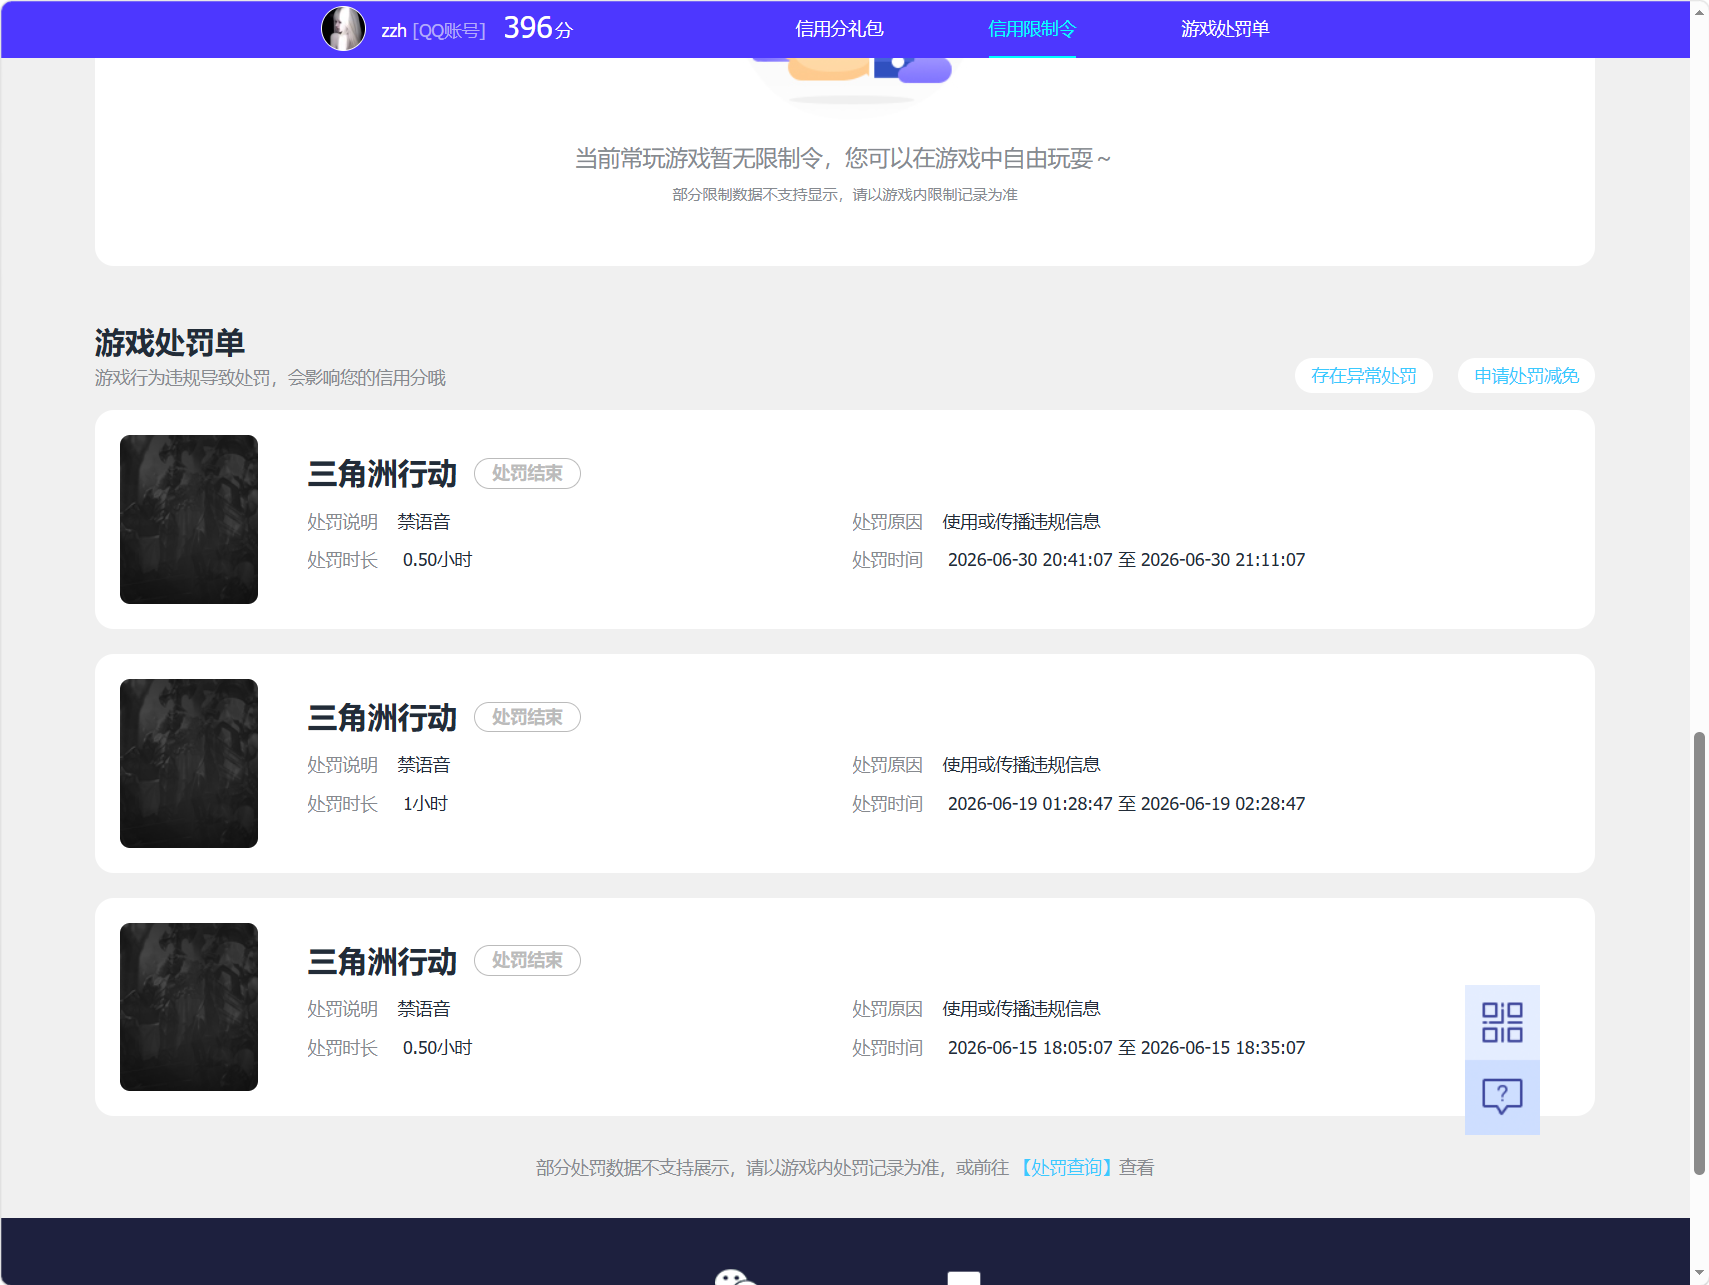Click the scrollbar down arrow
Screen dimensions: 1709x1285
click(x=1699, y=1274)
